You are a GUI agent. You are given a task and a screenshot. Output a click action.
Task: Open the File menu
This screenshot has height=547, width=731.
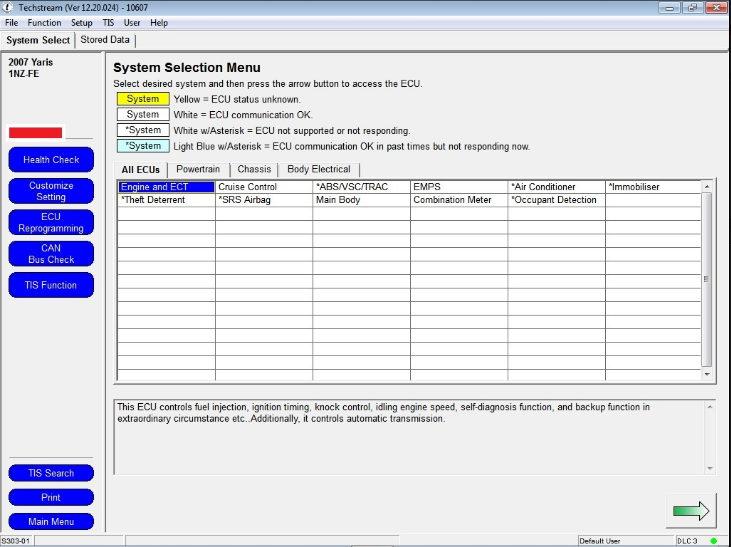(x=12, y=23)
